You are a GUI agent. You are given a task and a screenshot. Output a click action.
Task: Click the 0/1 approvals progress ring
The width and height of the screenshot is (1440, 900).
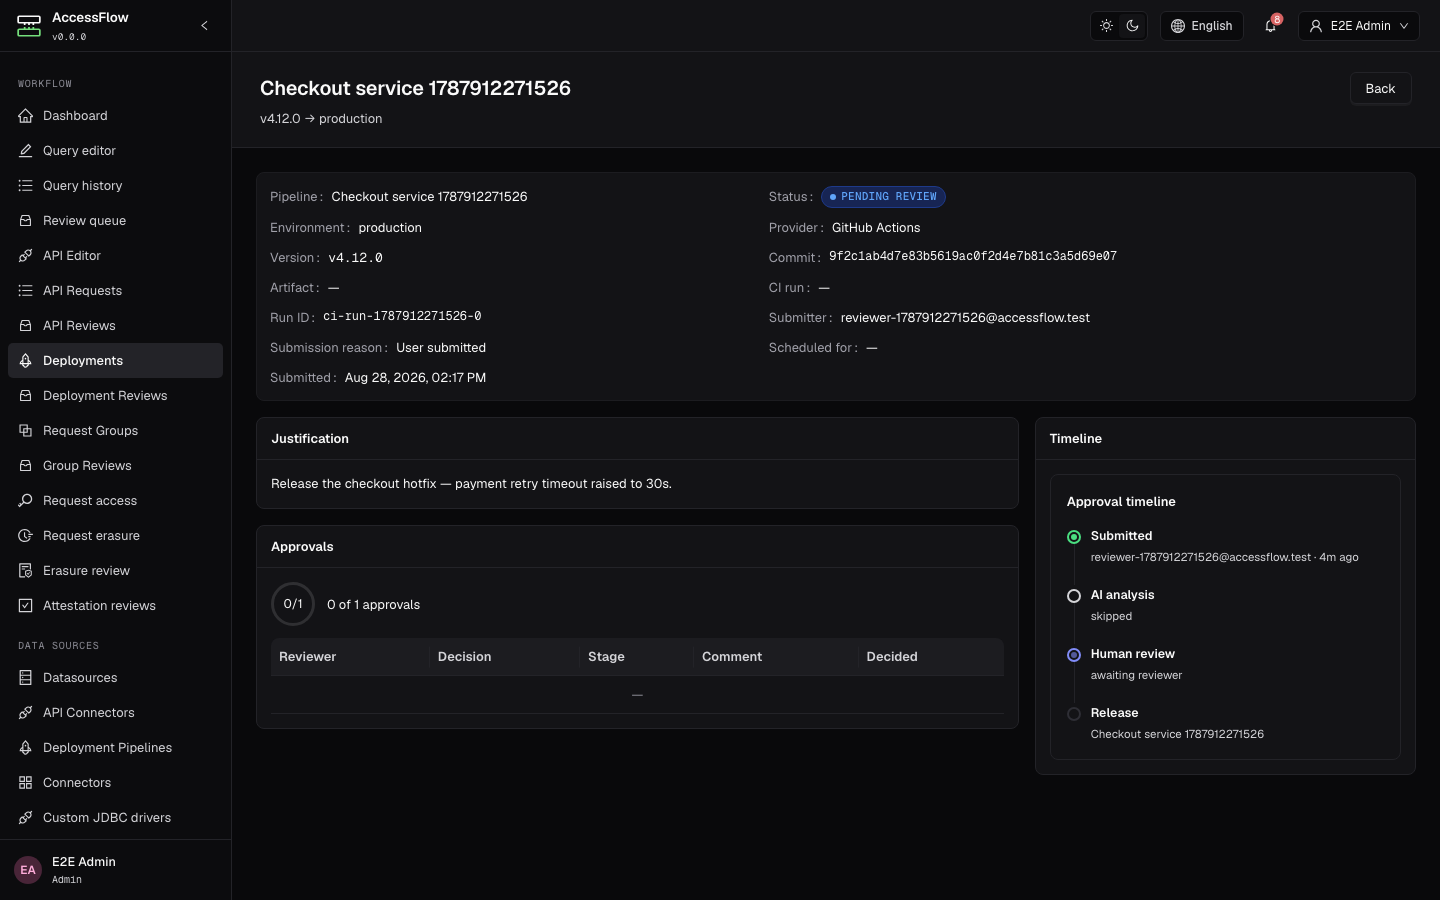tap(293, 604)
